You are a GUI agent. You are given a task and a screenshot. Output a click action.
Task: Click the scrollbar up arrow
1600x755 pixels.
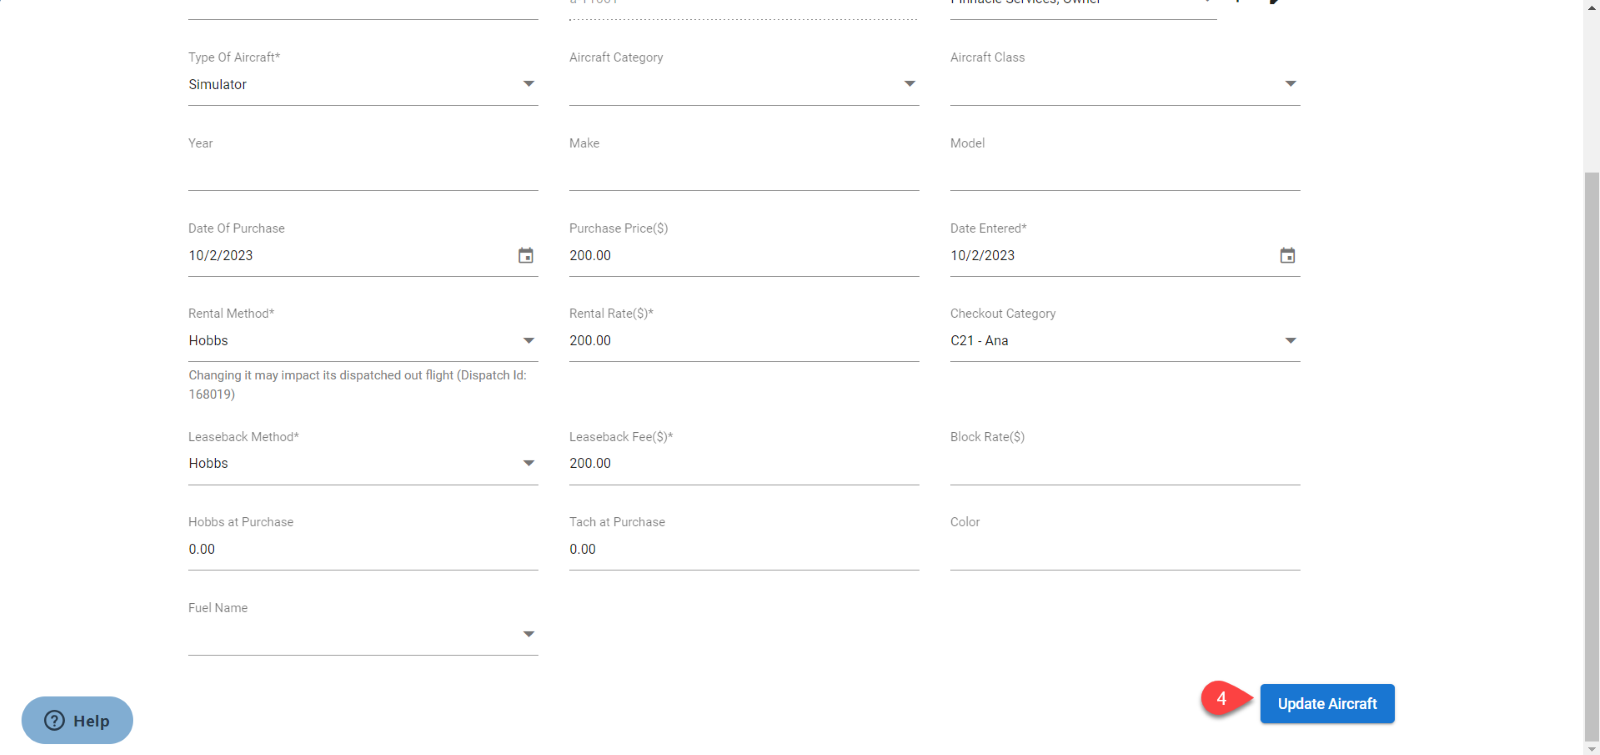coord(1591,6)
